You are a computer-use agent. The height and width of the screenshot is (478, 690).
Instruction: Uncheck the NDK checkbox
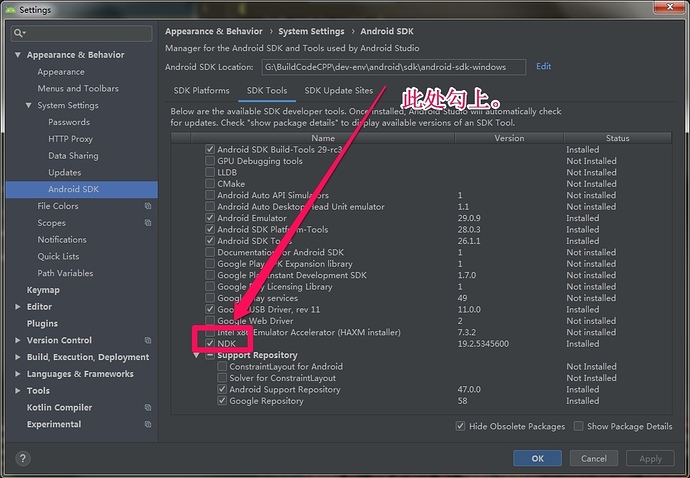210,343
